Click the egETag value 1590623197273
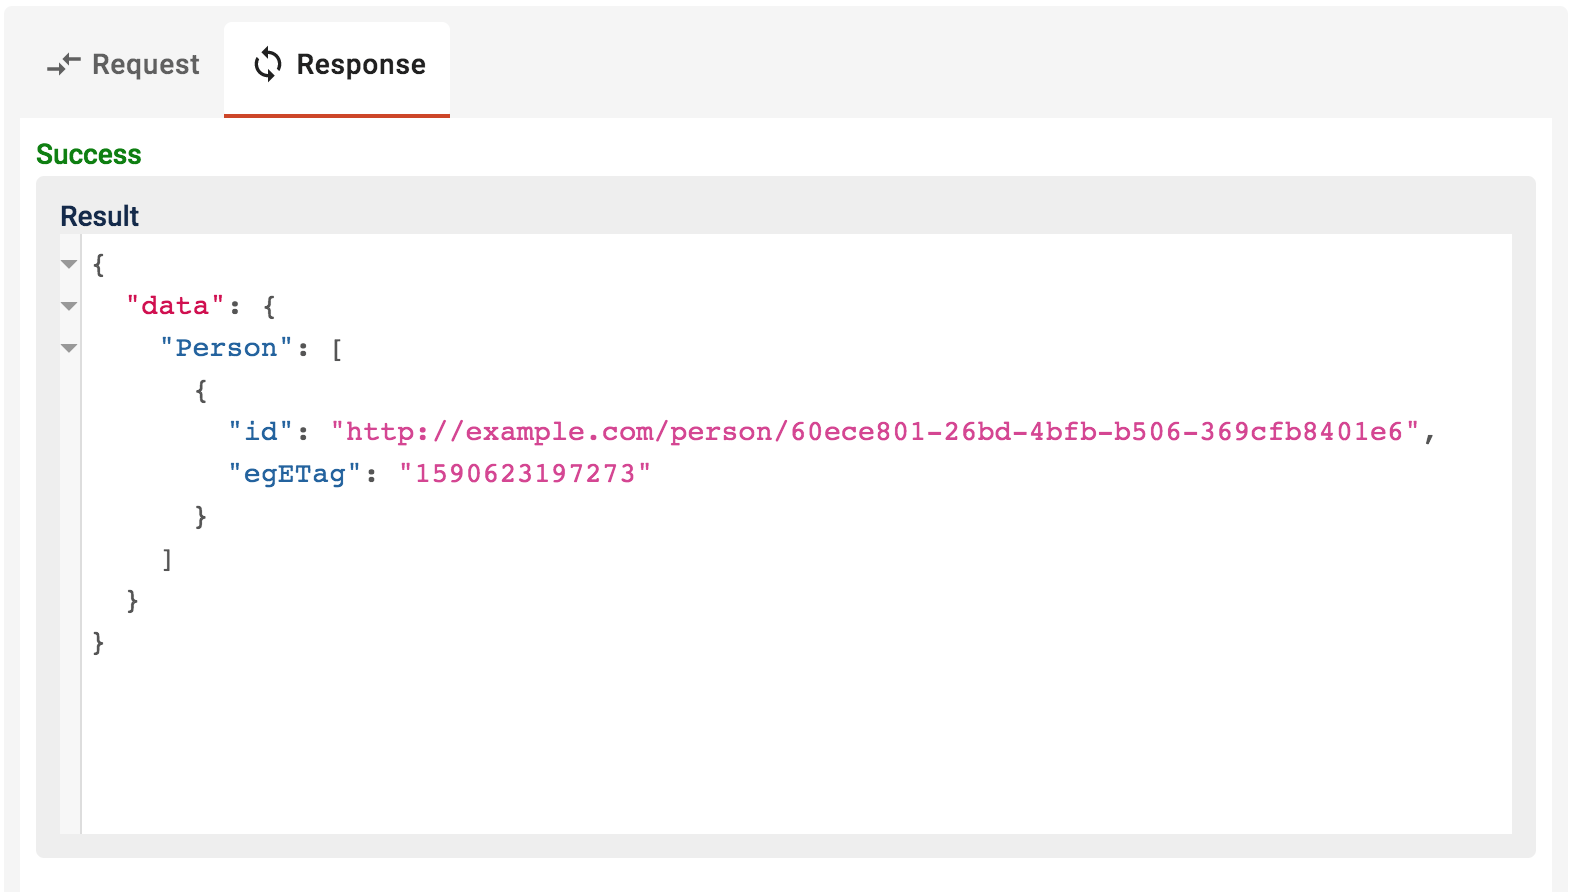 (525, 474)
